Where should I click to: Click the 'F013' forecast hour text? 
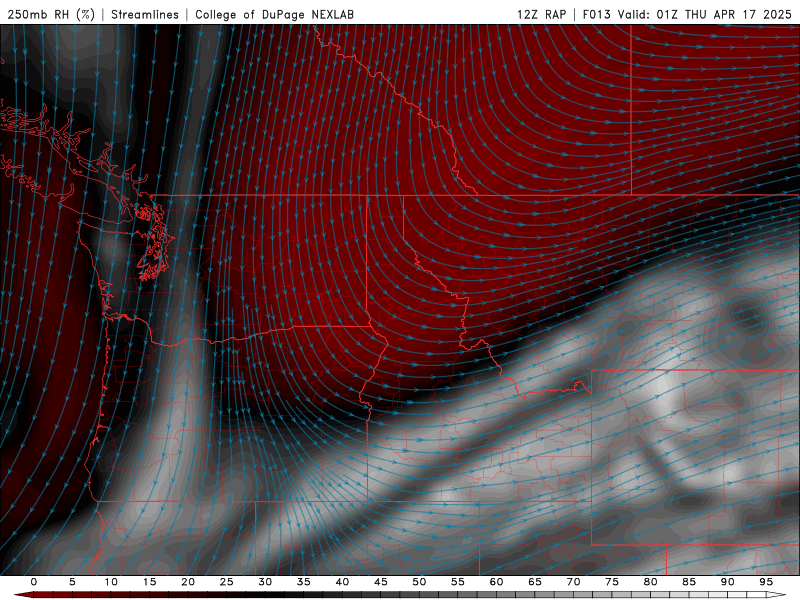(x=596, y=14)
